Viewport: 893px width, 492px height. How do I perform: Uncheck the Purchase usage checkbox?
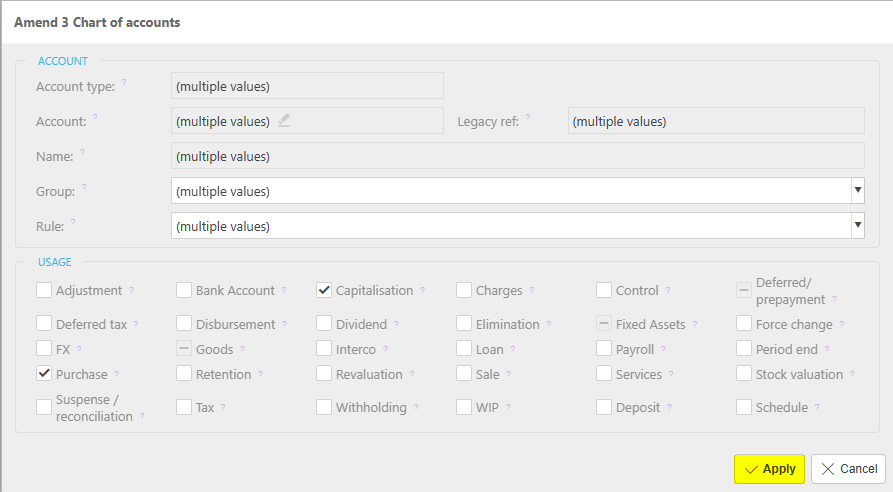(44, 374)
